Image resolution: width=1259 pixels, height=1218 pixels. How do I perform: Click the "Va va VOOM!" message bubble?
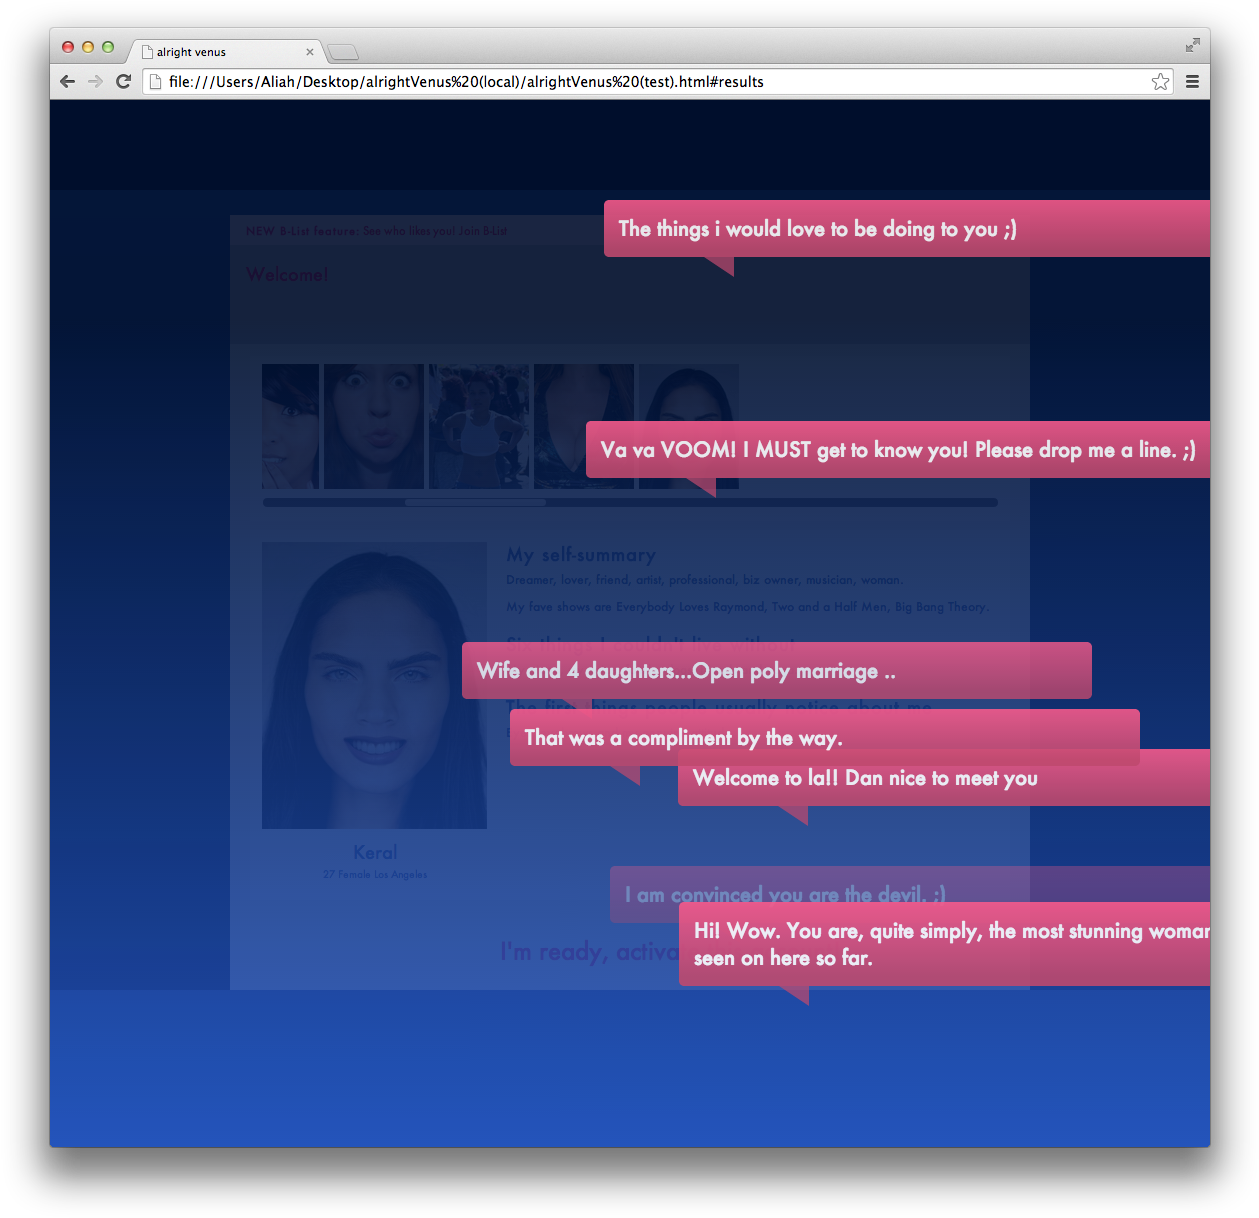(x=897, y=450)
